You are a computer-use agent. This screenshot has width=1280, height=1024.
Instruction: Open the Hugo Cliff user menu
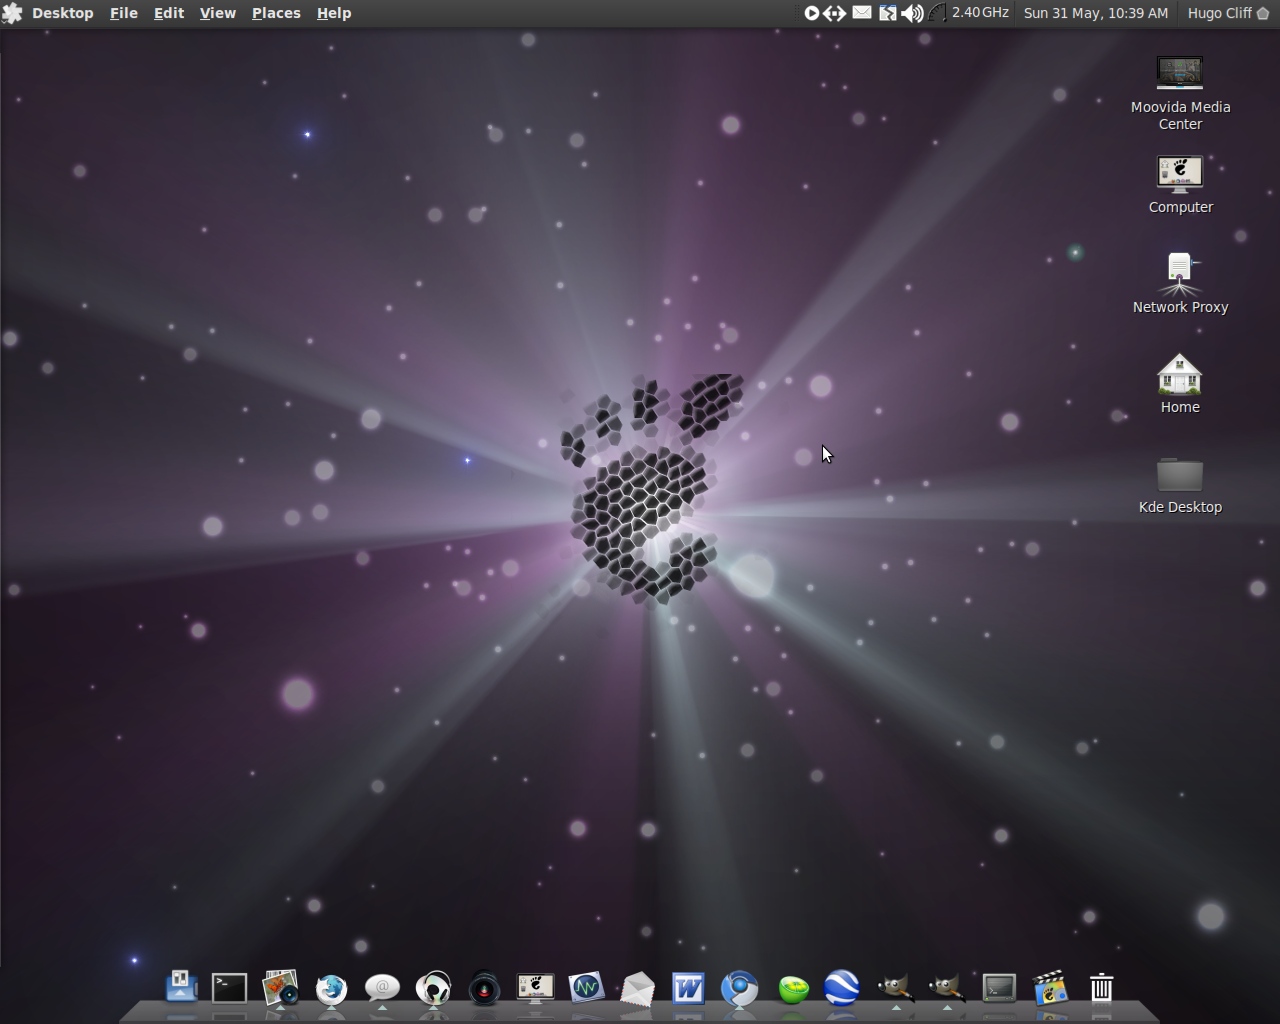point(1228,13)
